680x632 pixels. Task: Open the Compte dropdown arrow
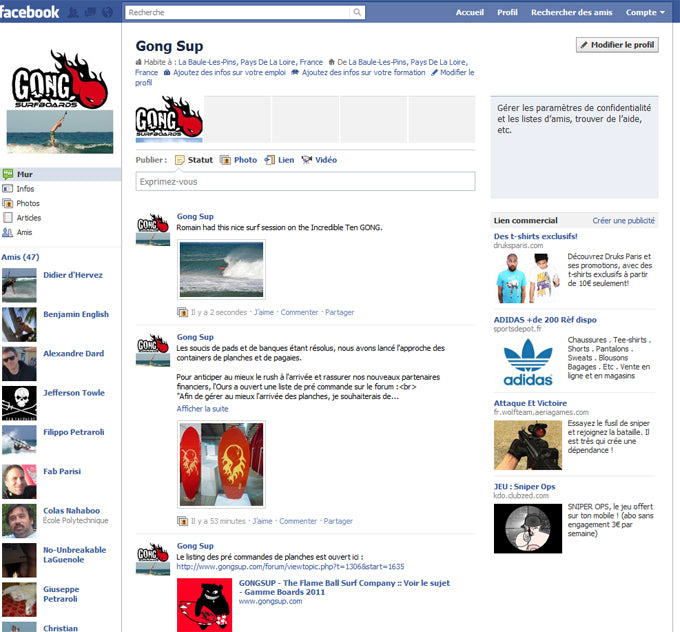(x=662, y=13)
